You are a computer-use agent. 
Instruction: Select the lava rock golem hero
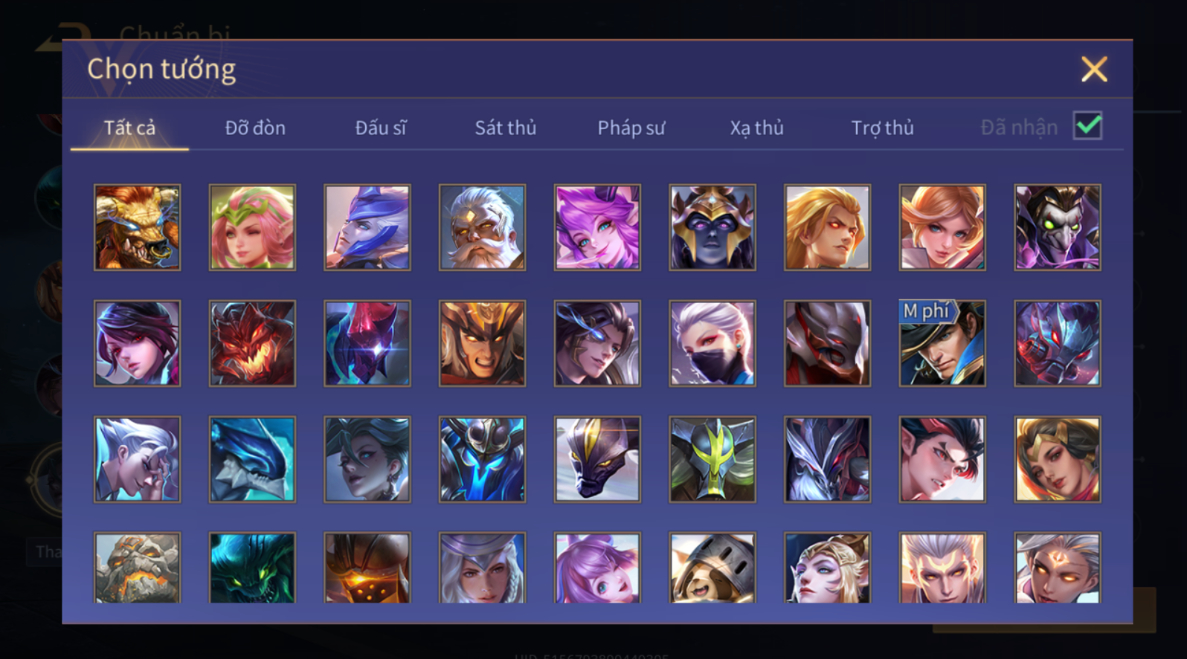(137, 567)
